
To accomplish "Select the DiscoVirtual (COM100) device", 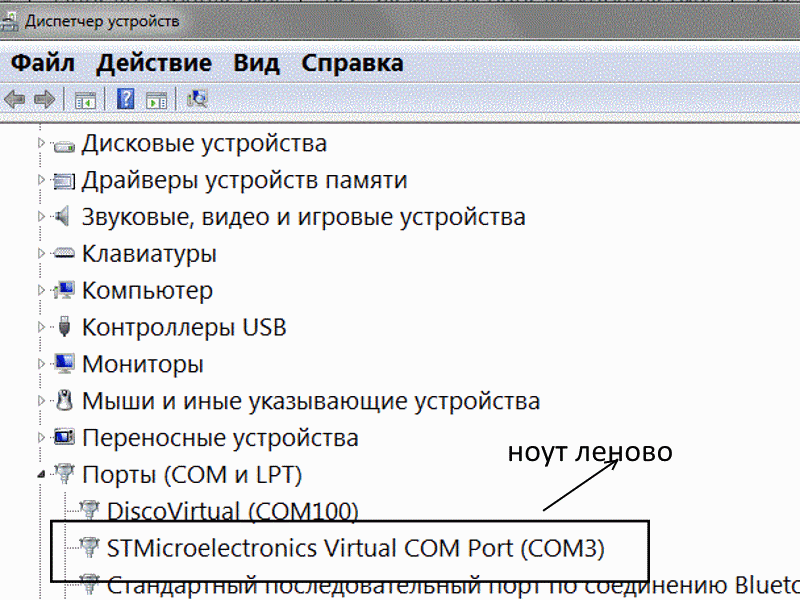I will tap(232, 512).
